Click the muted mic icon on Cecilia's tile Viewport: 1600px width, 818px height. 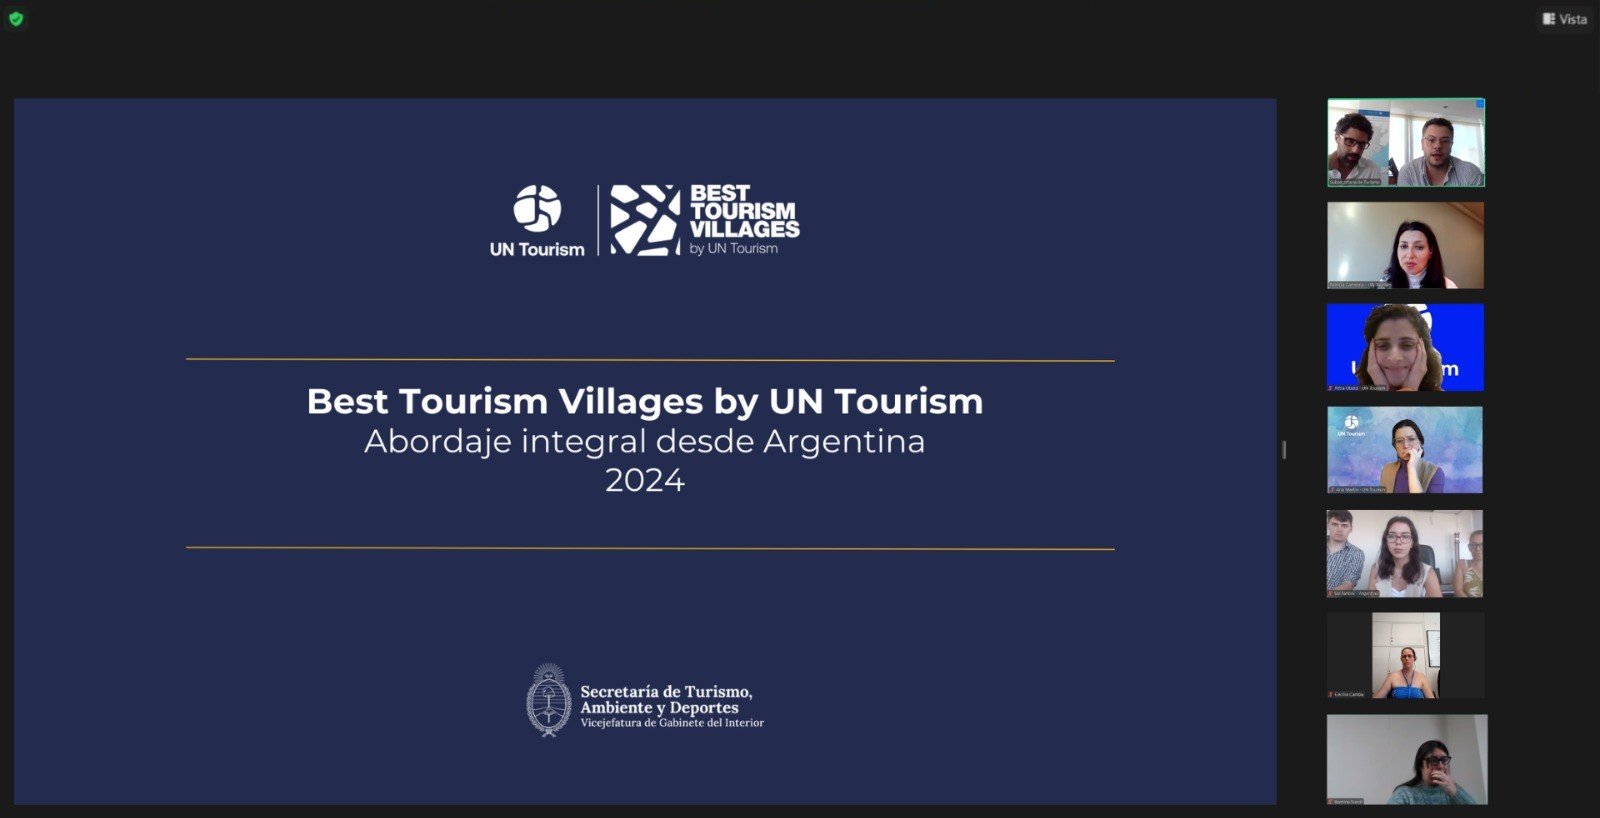click(1331, 694)
